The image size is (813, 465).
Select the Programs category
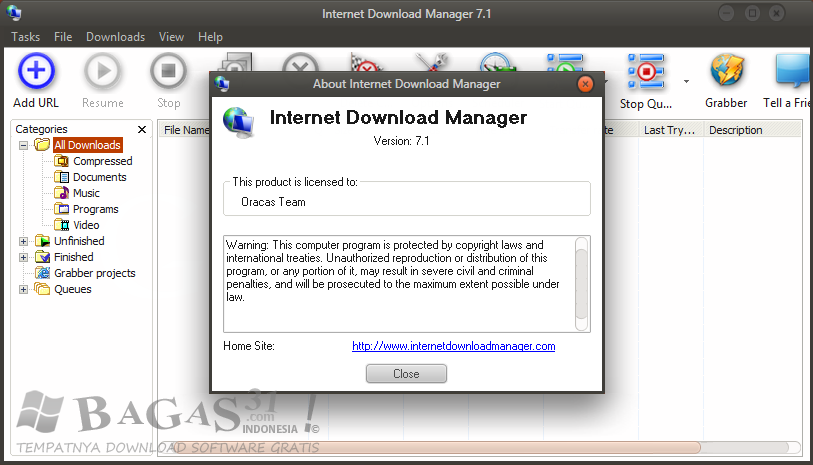(x=95, y=209)
